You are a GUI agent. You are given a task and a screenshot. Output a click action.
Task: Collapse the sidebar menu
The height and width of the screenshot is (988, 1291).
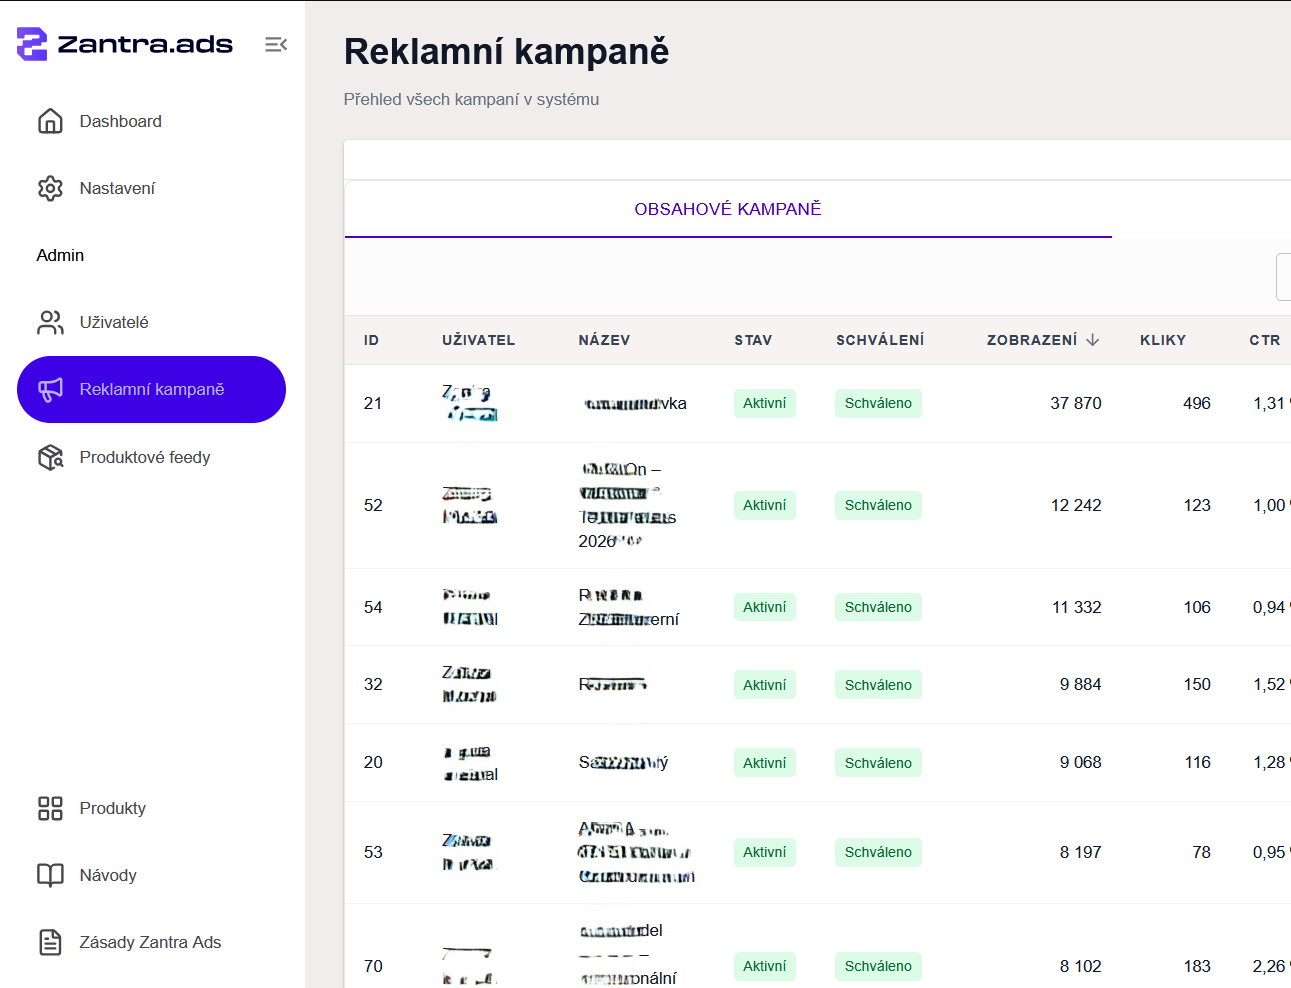pos(276,44)
